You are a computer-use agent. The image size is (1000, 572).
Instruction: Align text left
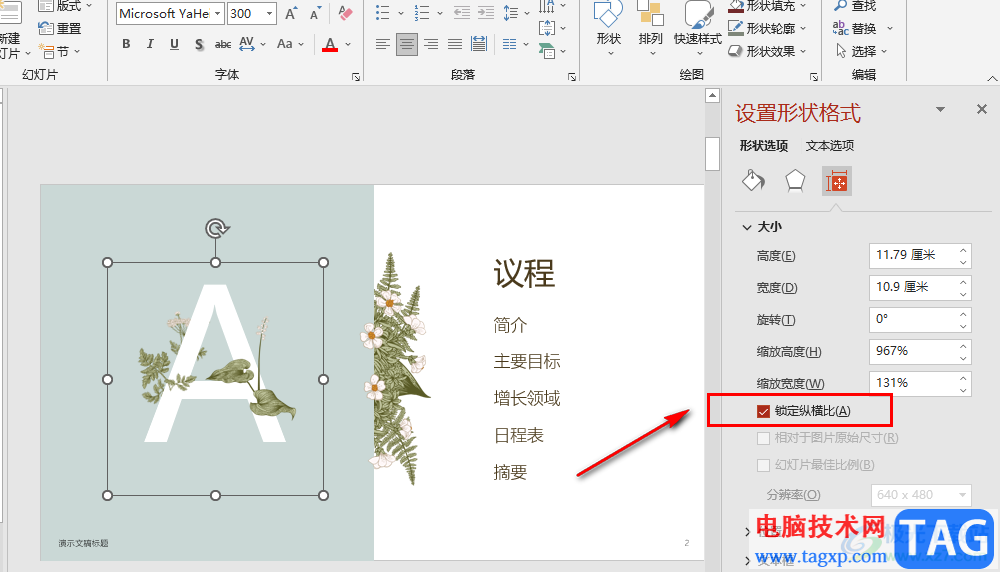click(383, 44)
